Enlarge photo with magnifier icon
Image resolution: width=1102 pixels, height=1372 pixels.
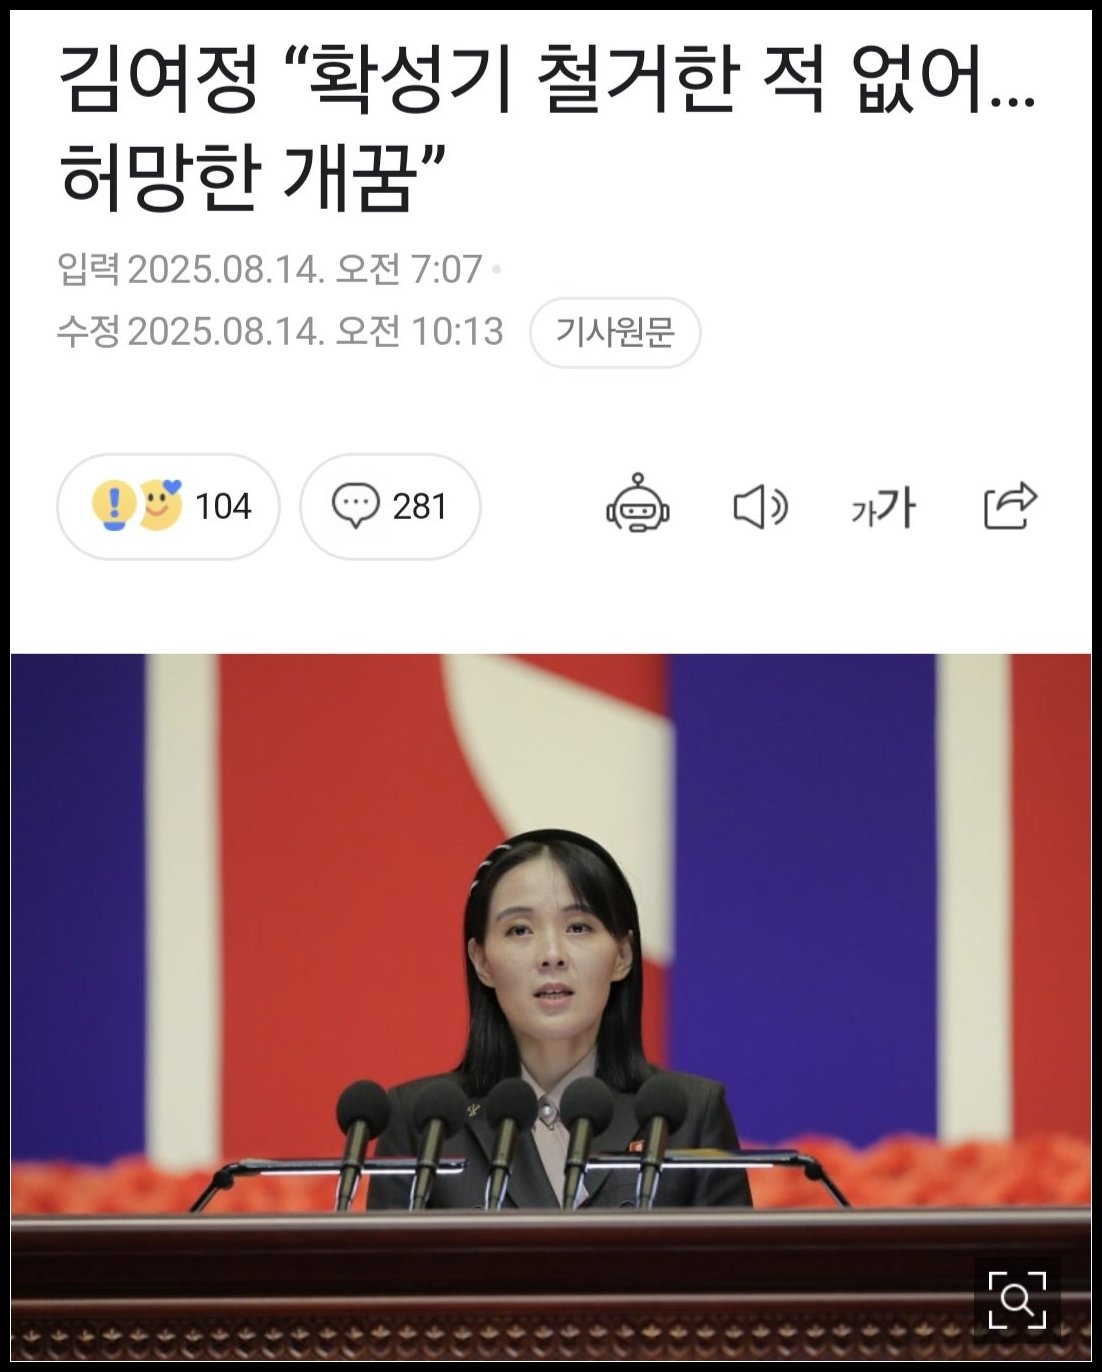tap(1017, 1300)
